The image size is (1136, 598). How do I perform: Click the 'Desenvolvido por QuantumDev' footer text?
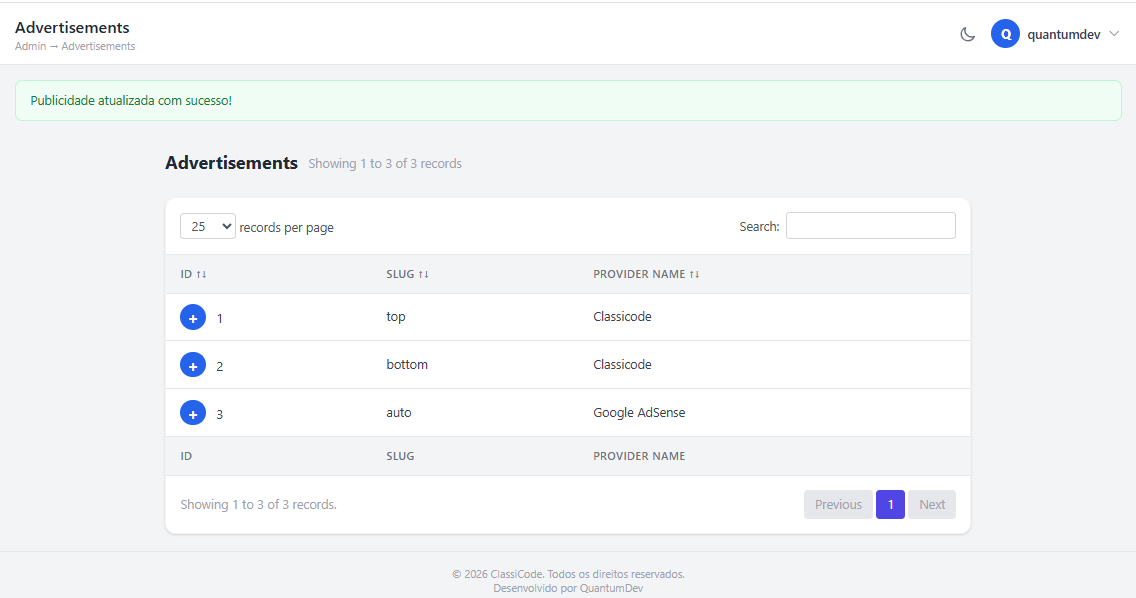[x=568, y=588]
